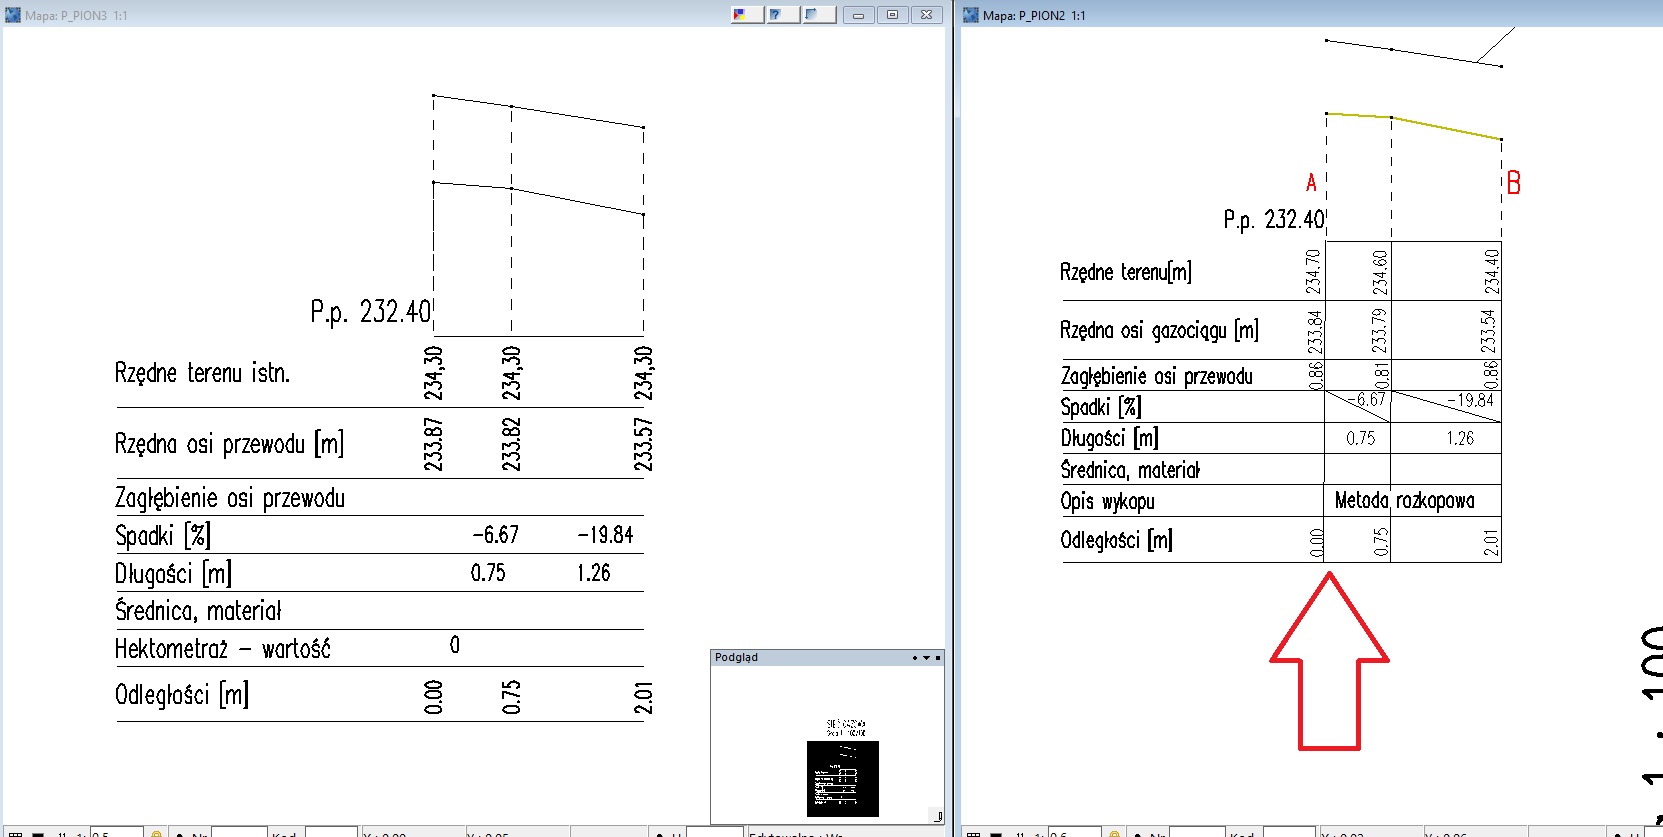Screen dimensions: 1663x837
Task: Click the grid icon in P_PION3 status bar
Action: (x=15, y=833)
